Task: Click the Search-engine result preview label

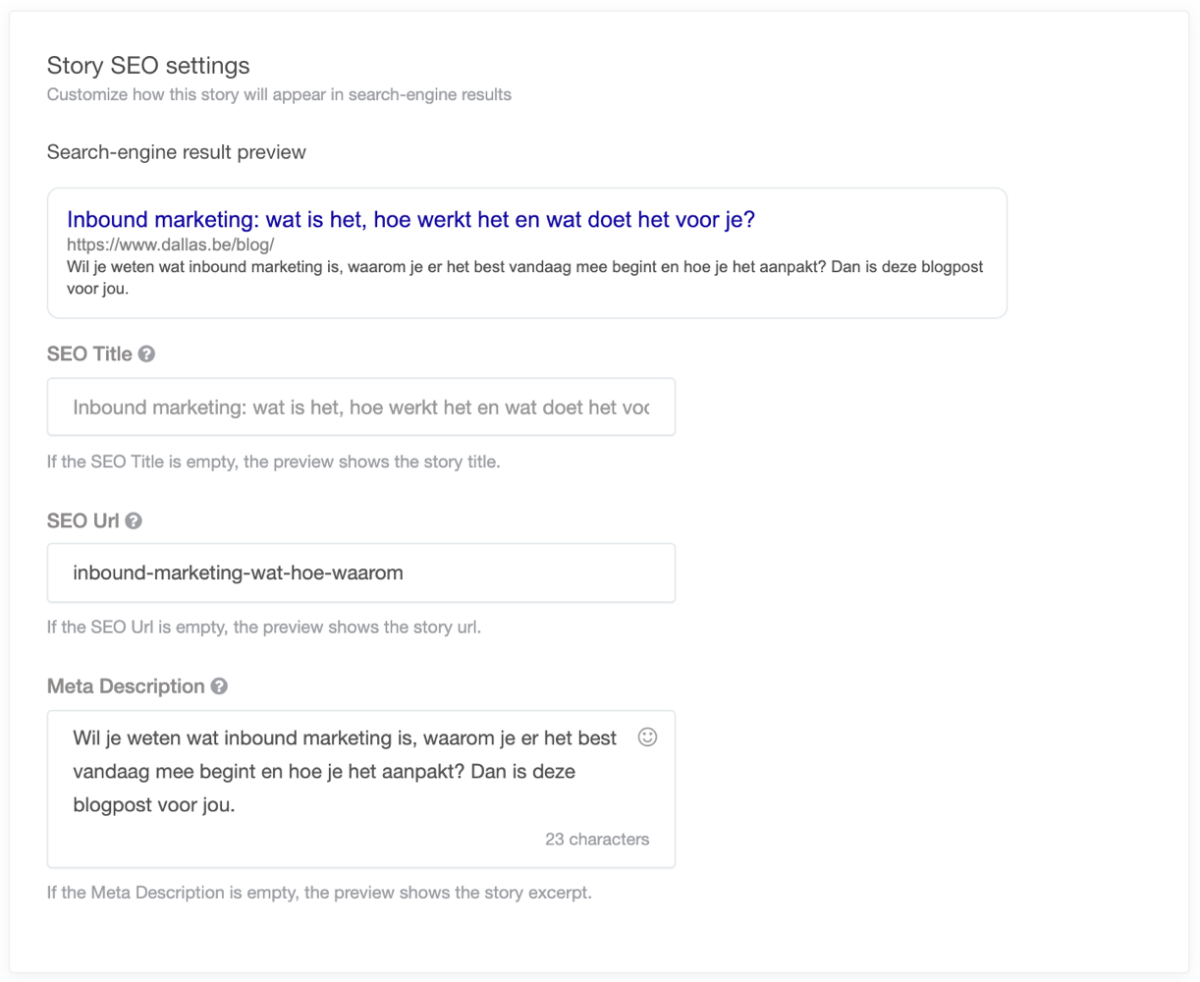Action: pyautogui.click(x=176, y=153)
